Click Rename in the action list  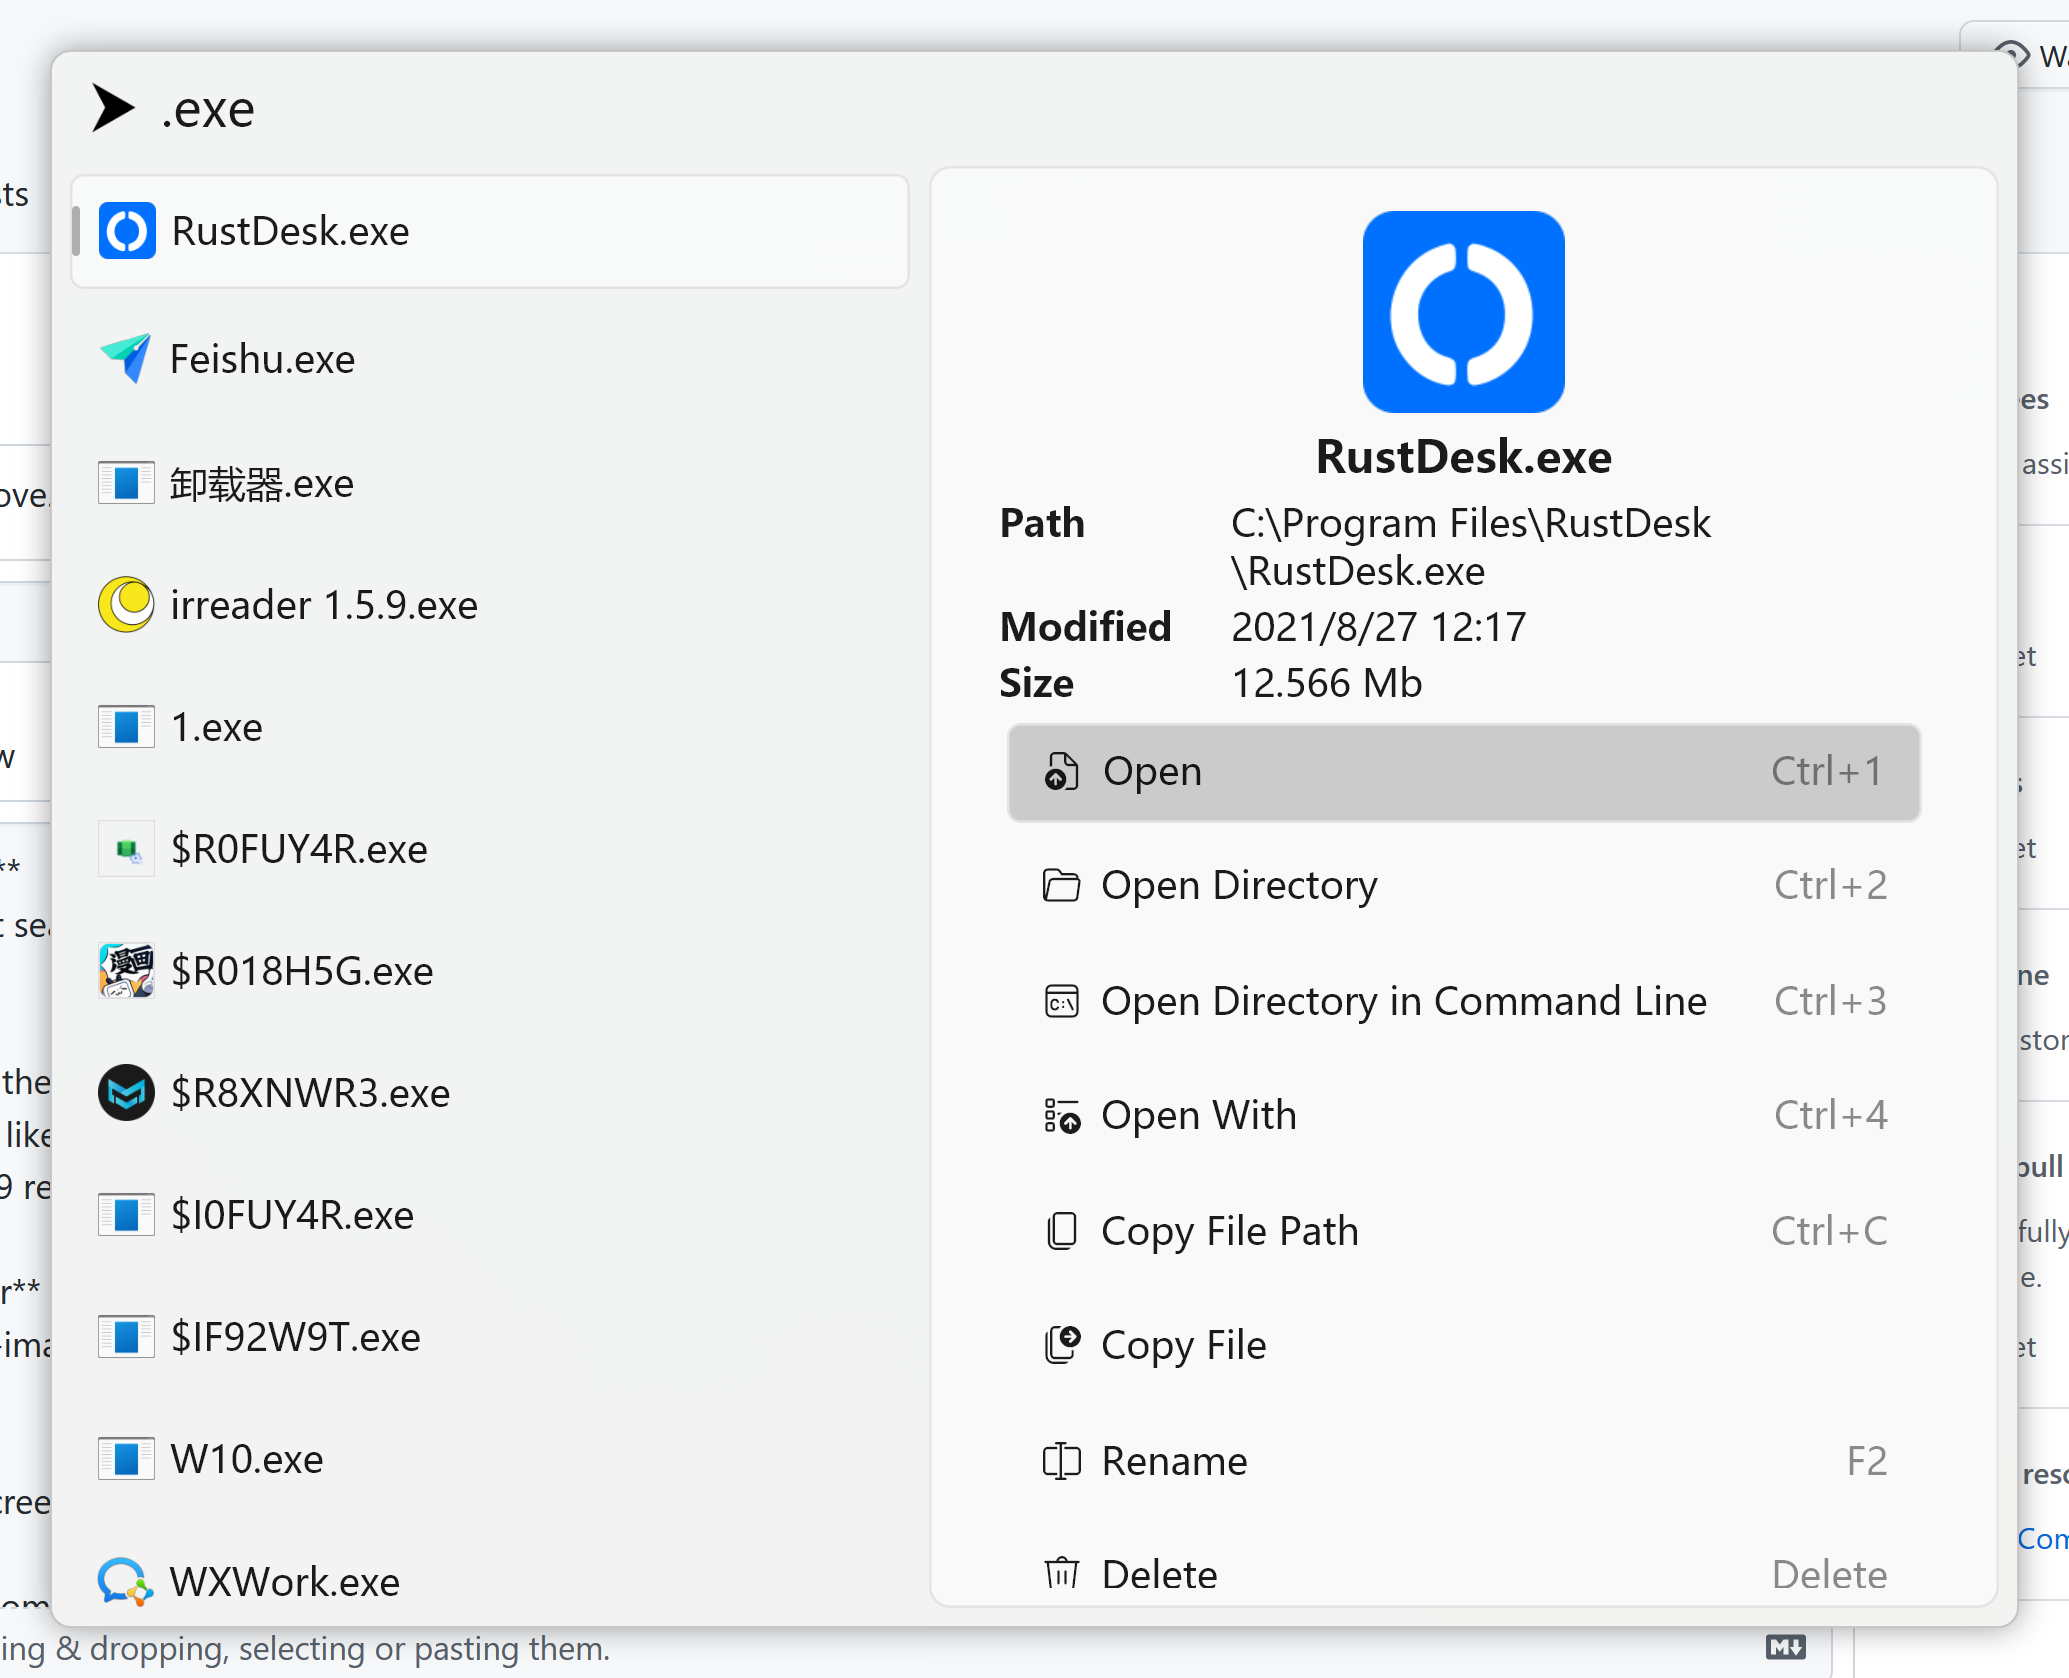pyautogui.click(x=1463, y=1461)
